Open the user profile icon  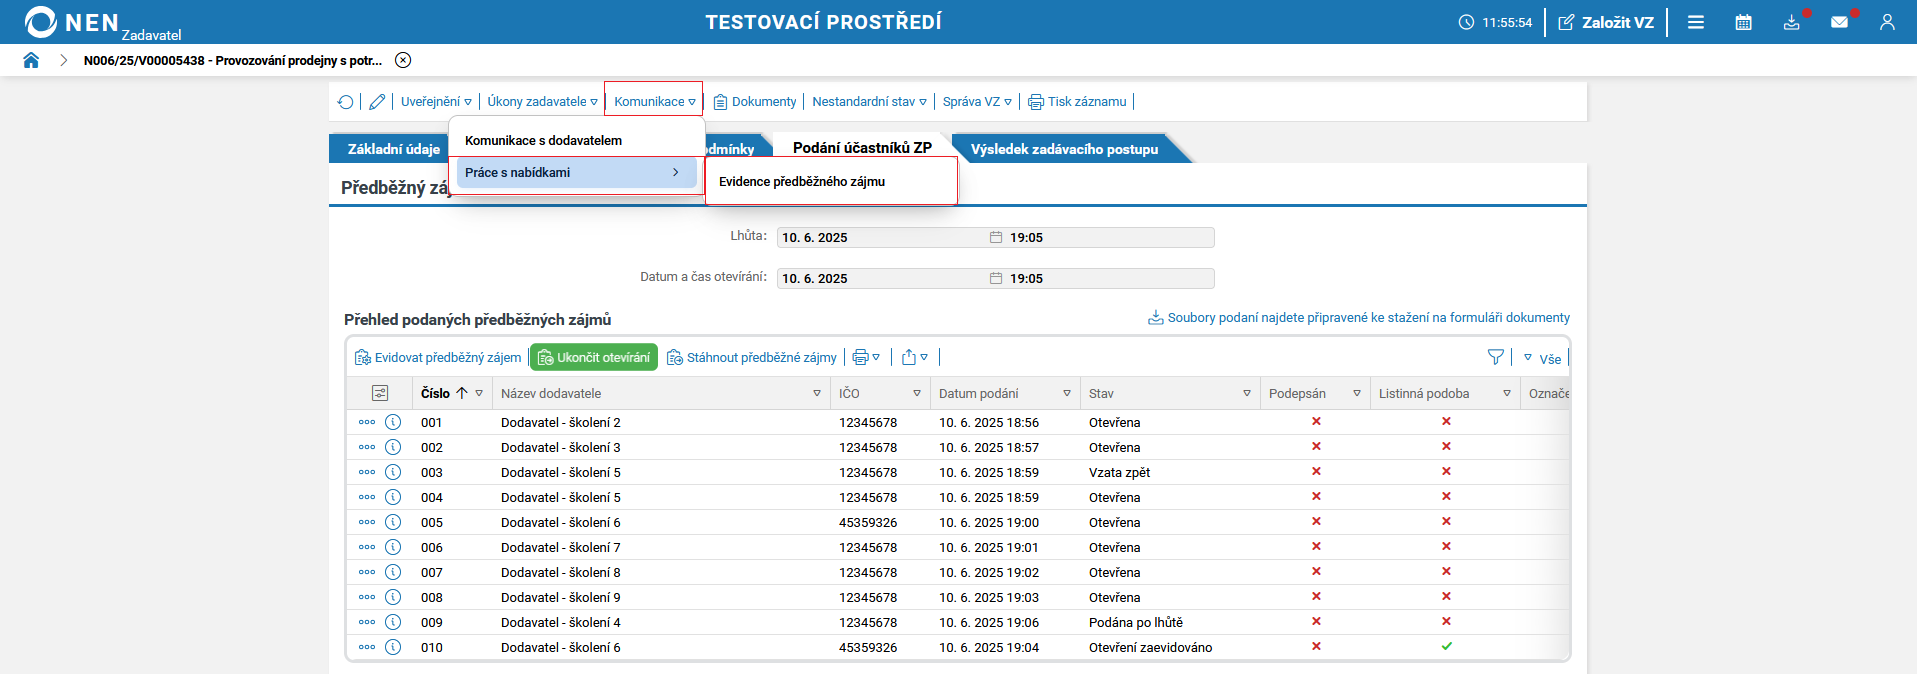pos(1887,22)
